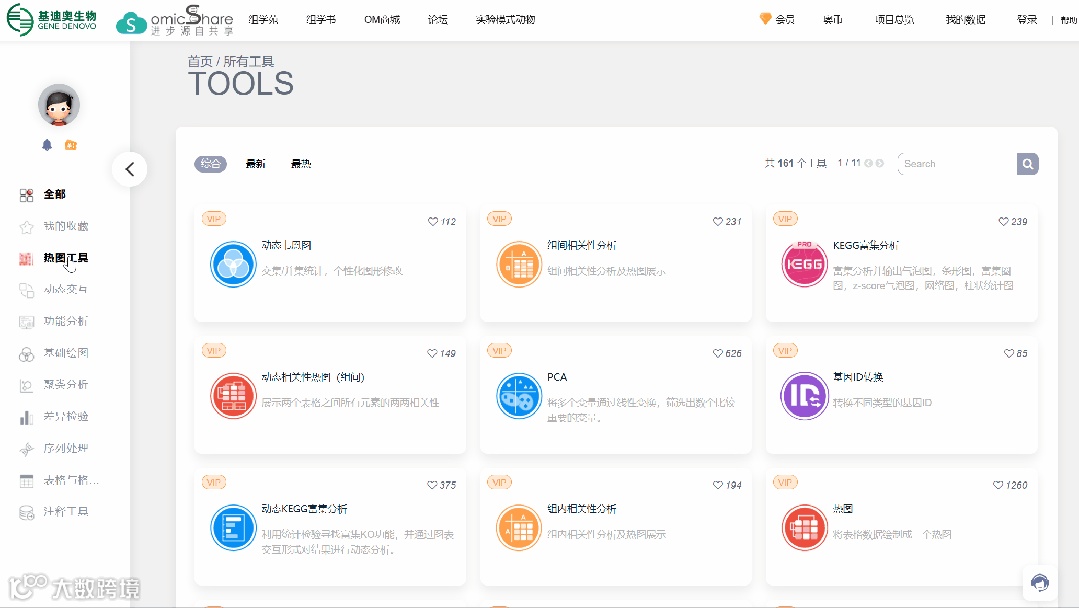
Task: Like the KEGG tool with 239 hearts
Action: 1003,221
